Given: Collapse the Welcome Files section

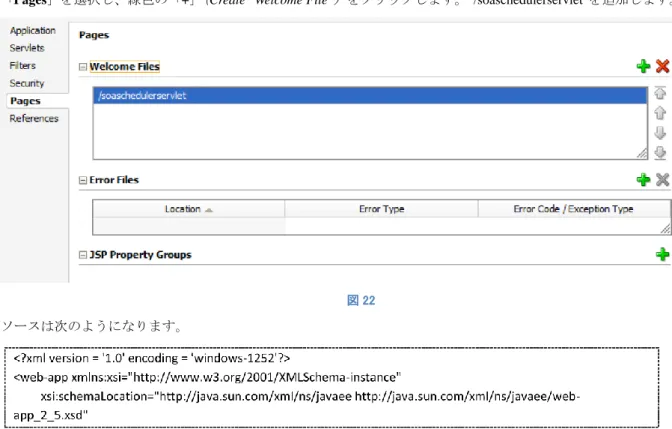Looking at the screenshot, I should point(83,67).
